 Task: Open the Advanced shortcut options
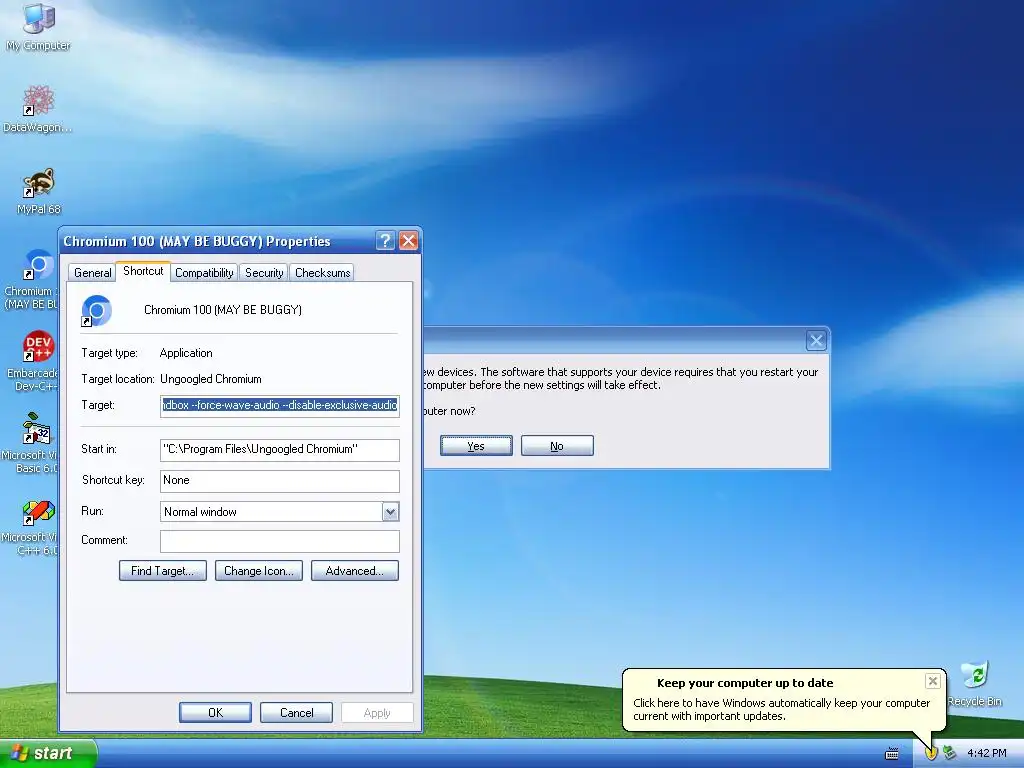(x=355, y=571)
